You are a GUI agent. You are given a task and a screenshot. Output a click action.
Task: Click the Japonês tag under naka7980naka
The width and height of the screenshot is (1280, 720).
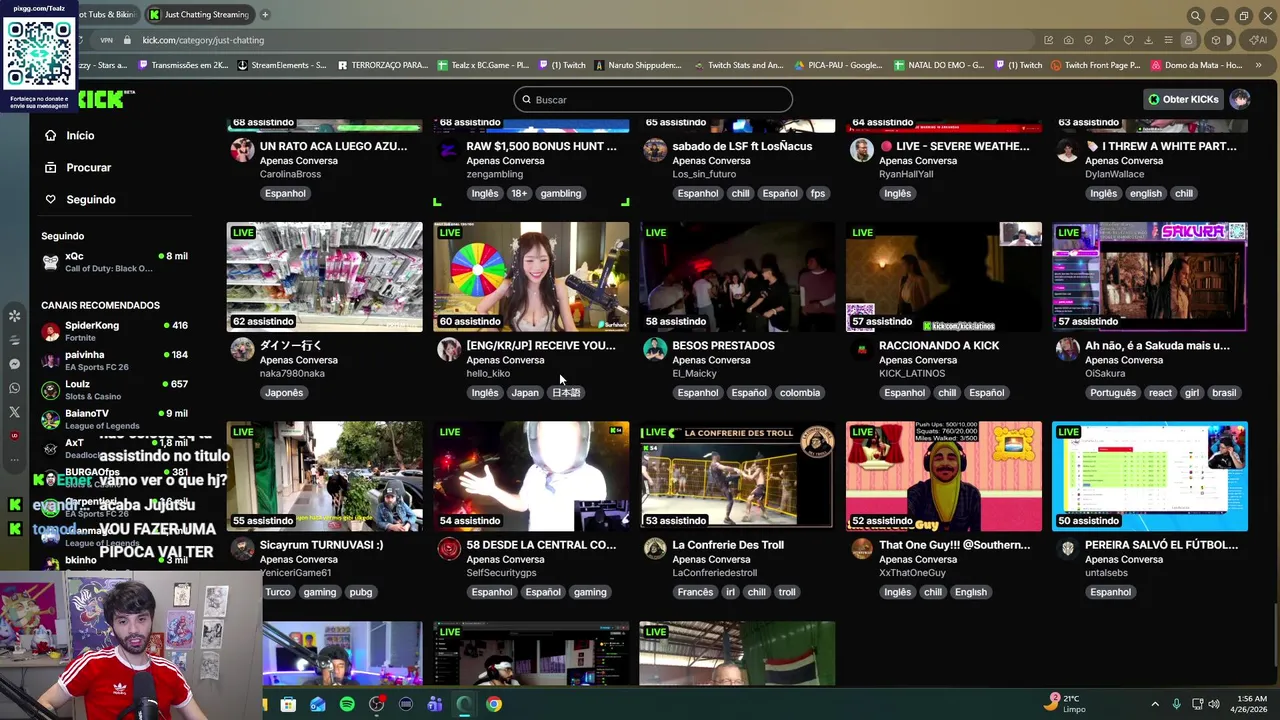284,393
